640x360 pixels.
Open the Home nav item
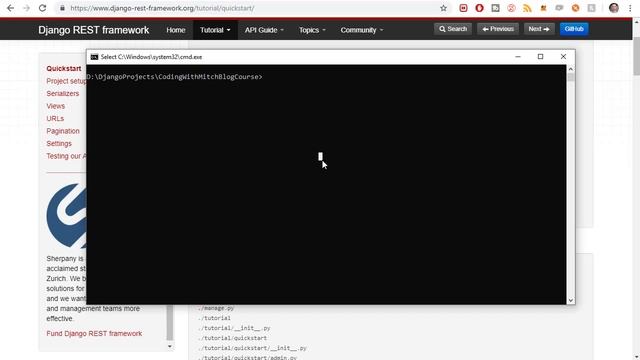coord(176,30)
